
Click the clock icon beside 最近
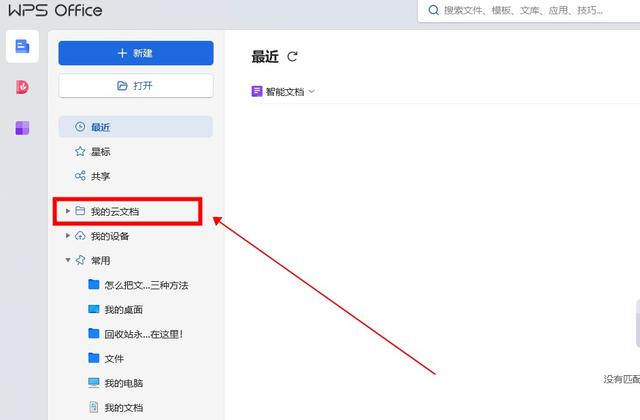click(80, 127)
